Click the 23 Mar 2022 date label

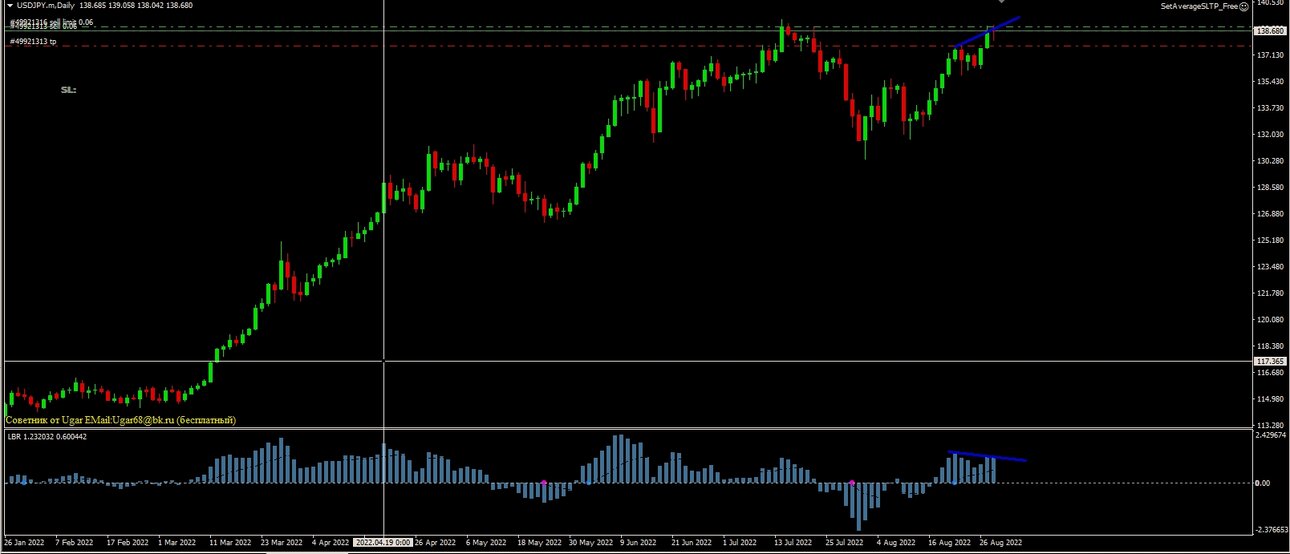click(x=281, y=543)
